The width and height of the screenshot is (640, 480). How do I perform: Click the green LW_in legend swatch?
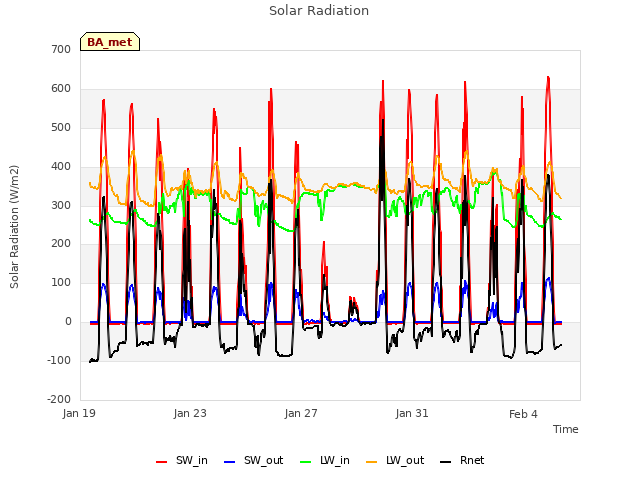[306, 462]
